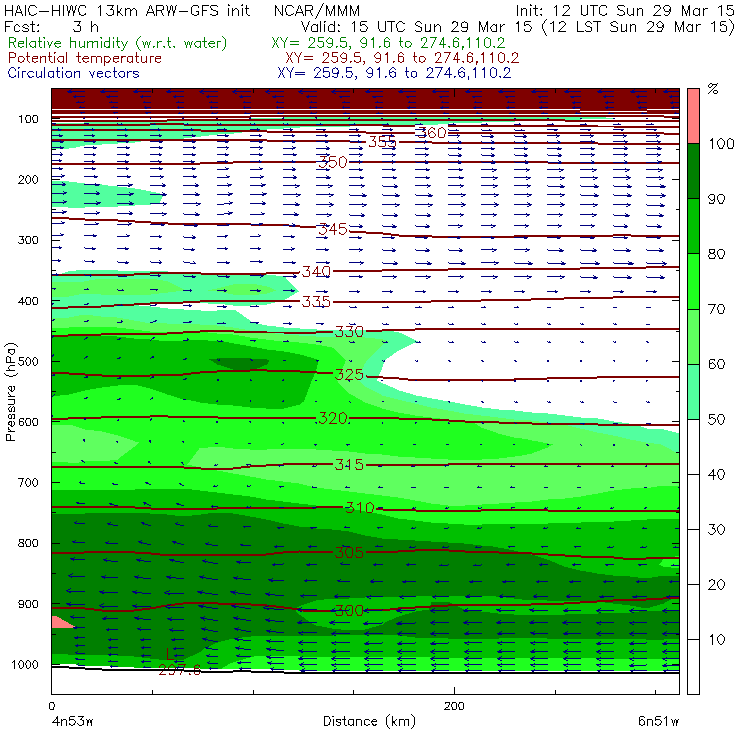This screenshot has width=740, height=740.
Task: Click the 330 contour label
Action: [x=349, y=332]
